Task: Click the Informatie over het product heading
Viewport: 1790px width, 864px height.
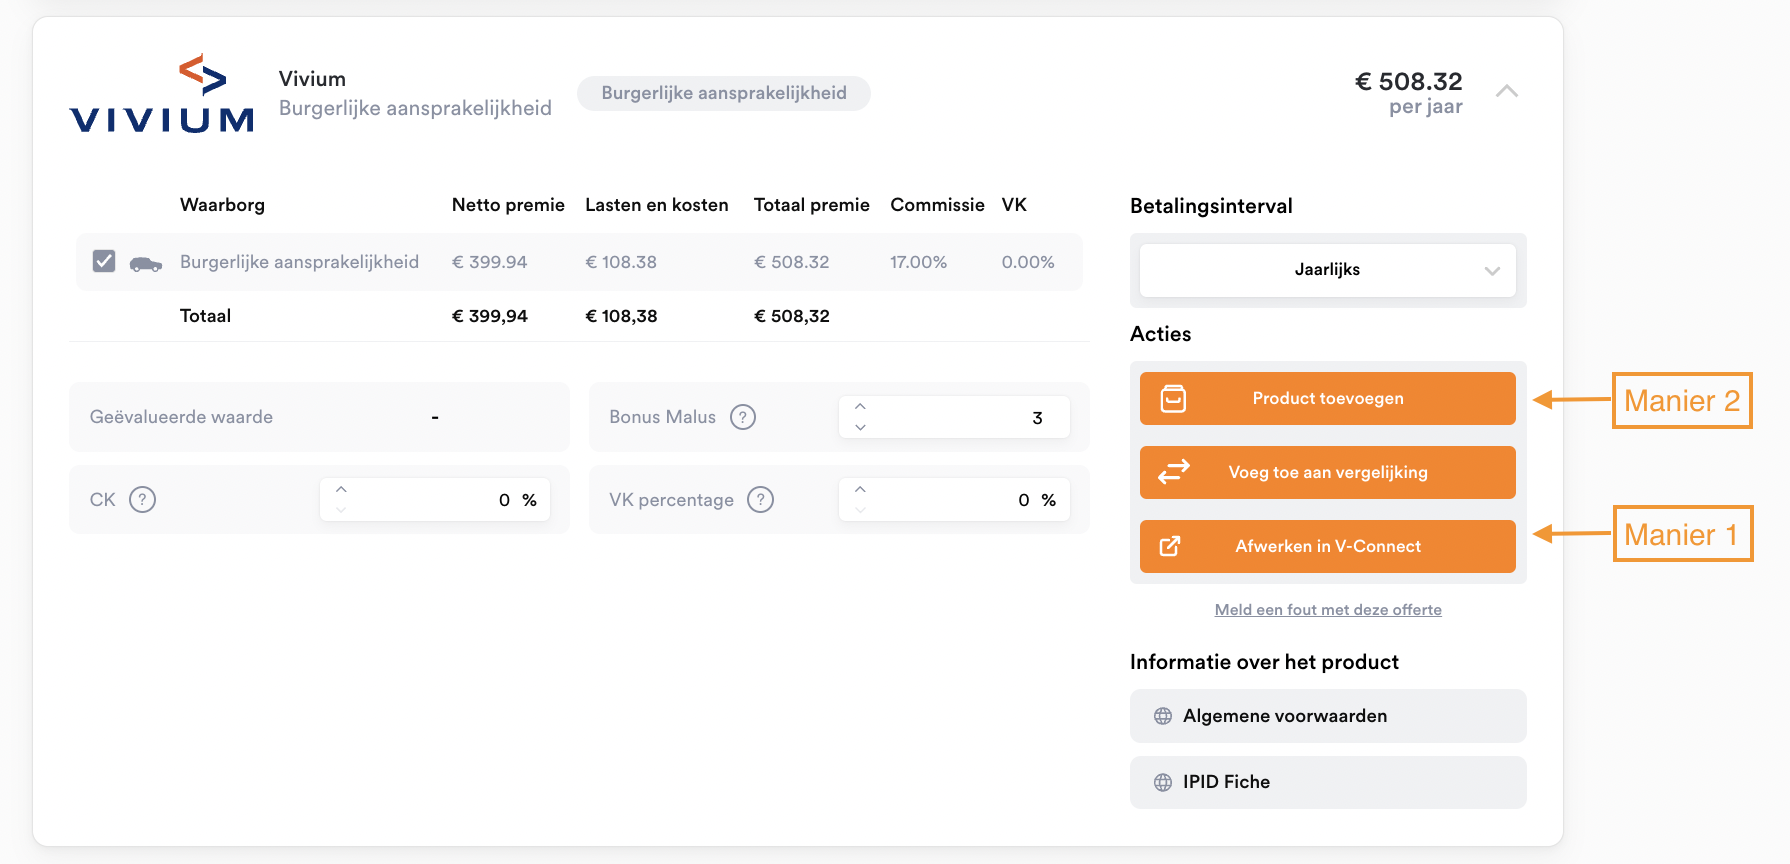Action: pos(1264,662)
